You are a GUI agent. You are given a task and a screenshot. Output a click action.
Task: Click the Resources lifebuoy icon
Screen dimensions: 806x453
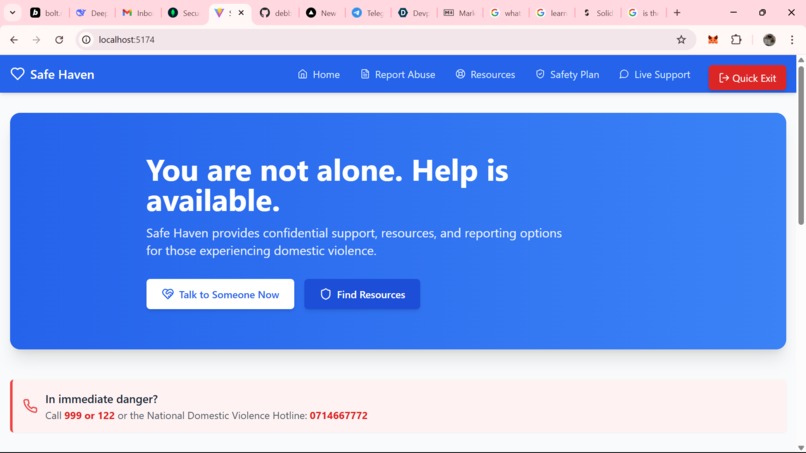click(x=460, y=74)
